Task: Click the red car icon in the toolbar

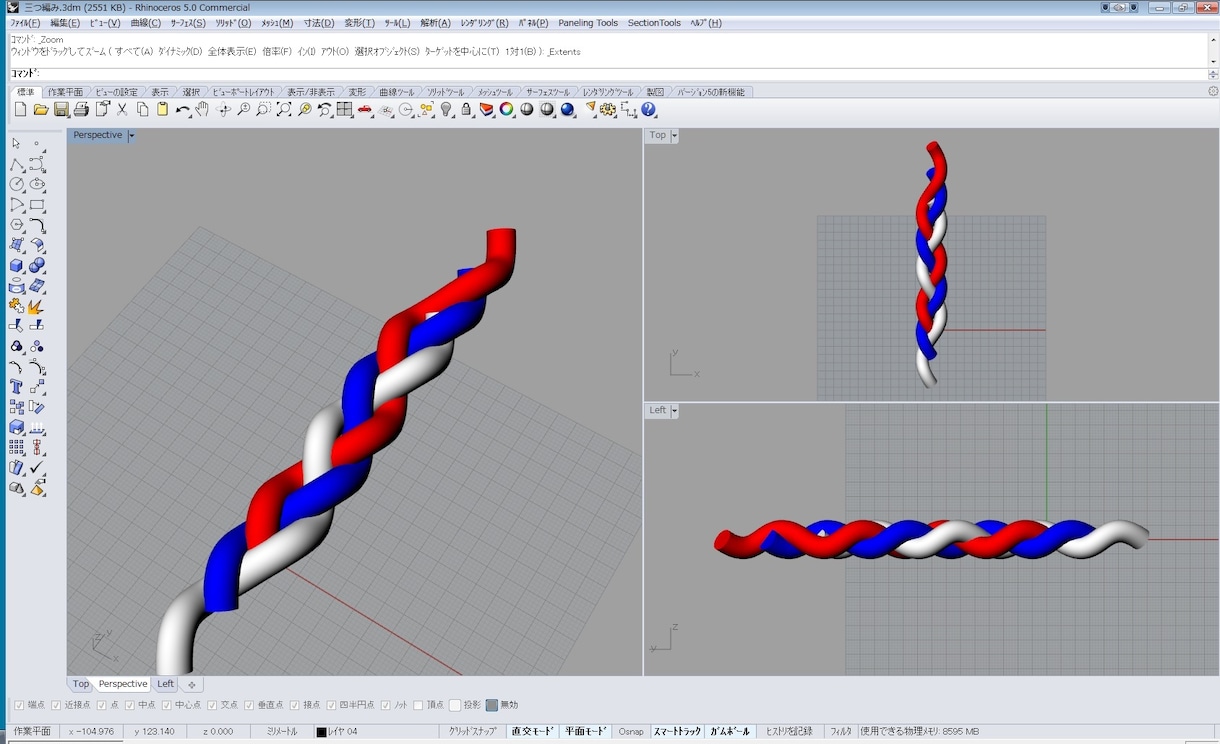Action: tap(365, 110)
